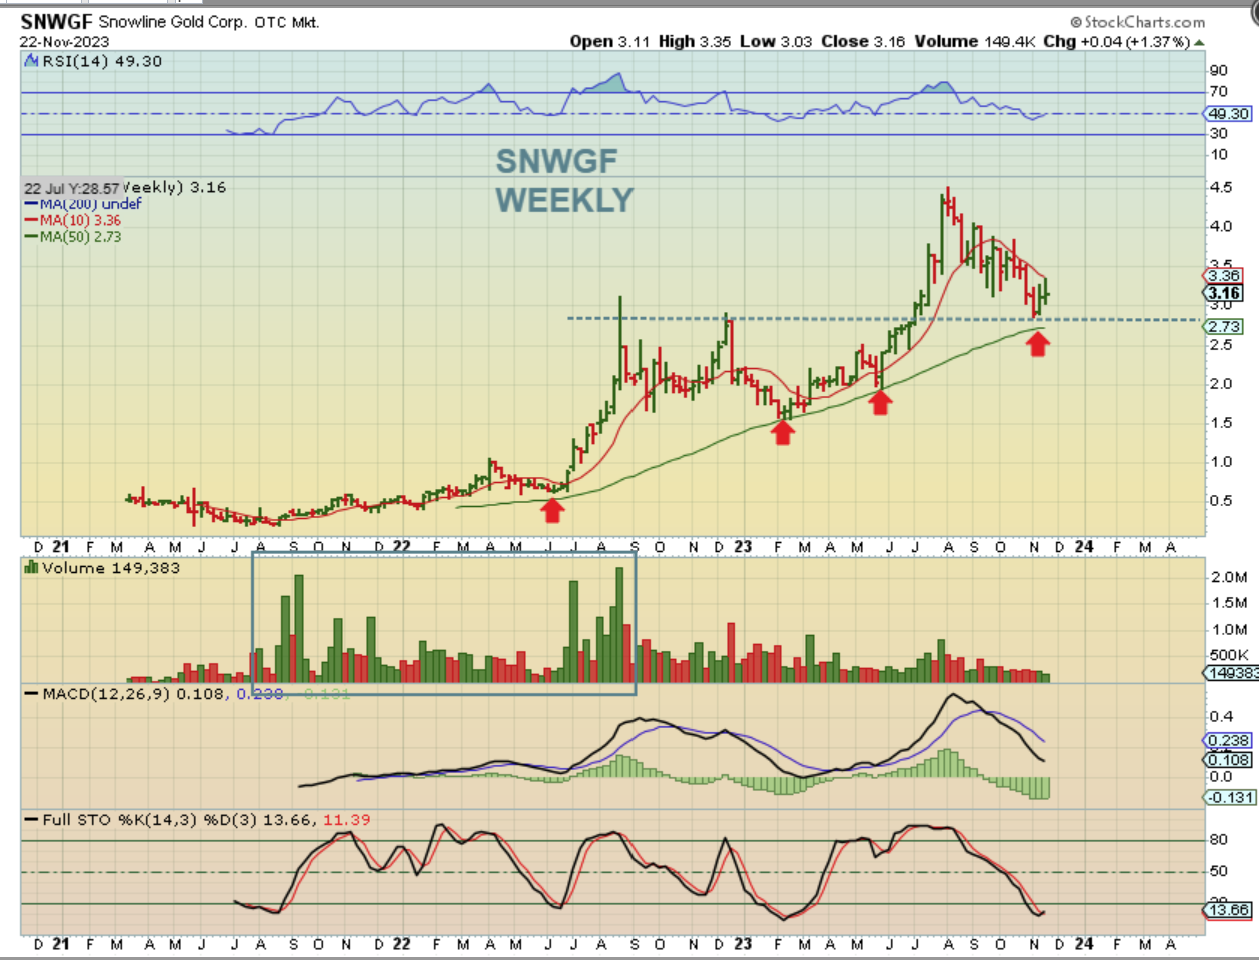
Task: Select the Snowline Gold Corp. company name
Action: [173, 22]
